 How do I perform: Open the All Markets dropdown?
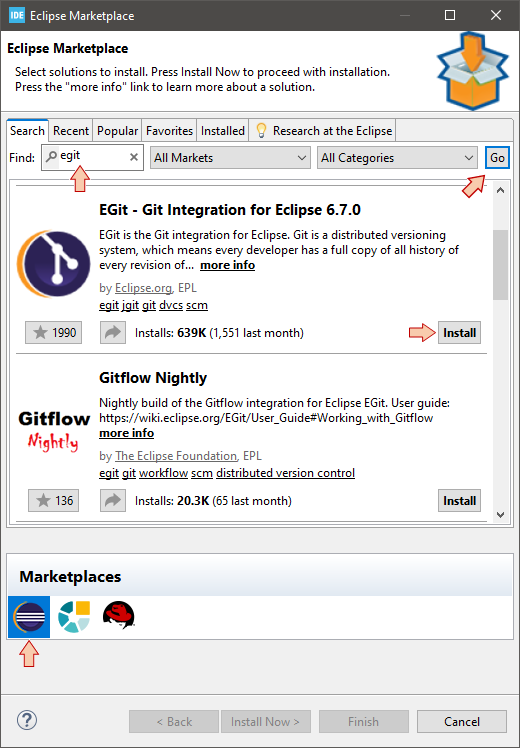point(230,157)
